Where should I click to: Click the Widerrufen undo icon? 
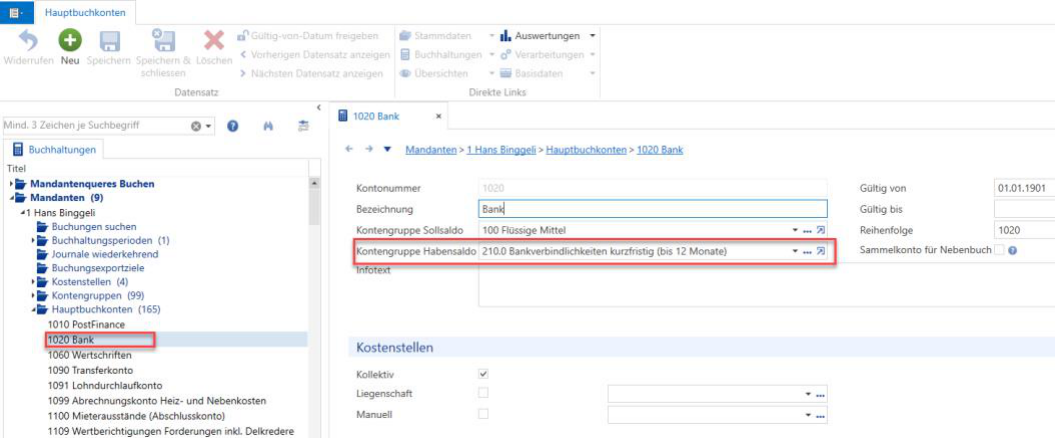pyautogui.click(x=28, y=41)
